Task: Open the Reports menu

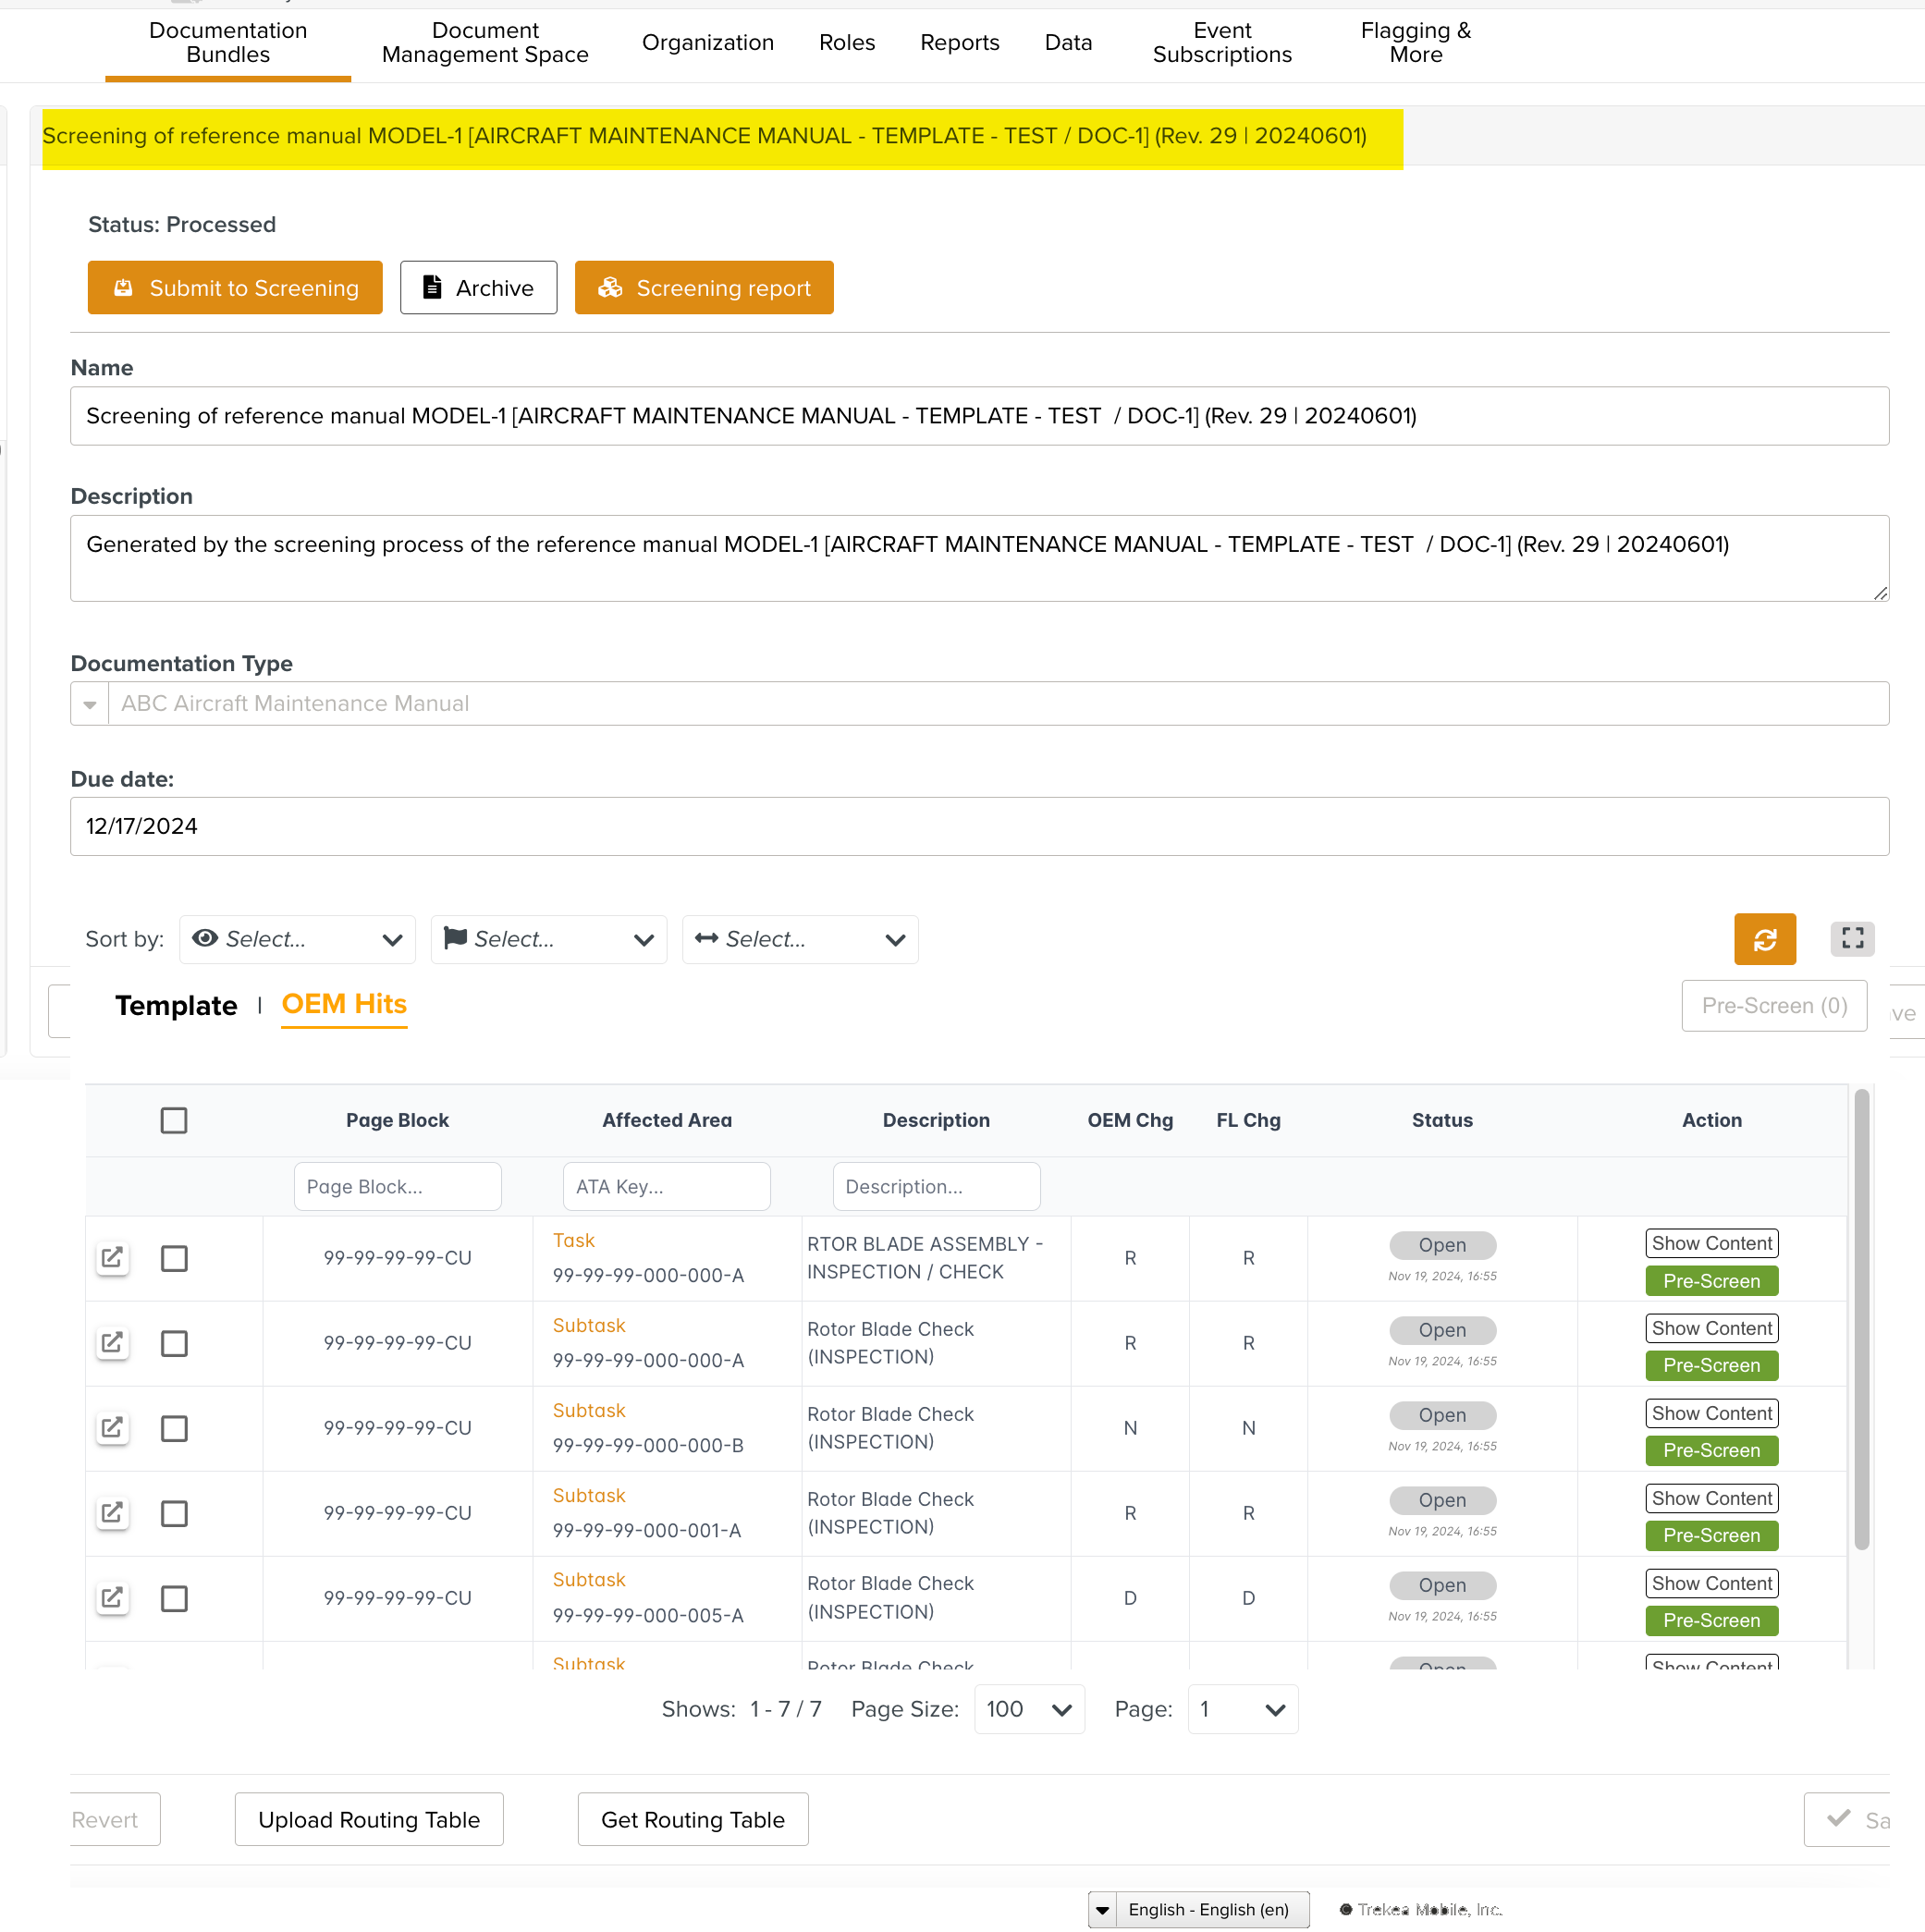Action: (959, 42)
